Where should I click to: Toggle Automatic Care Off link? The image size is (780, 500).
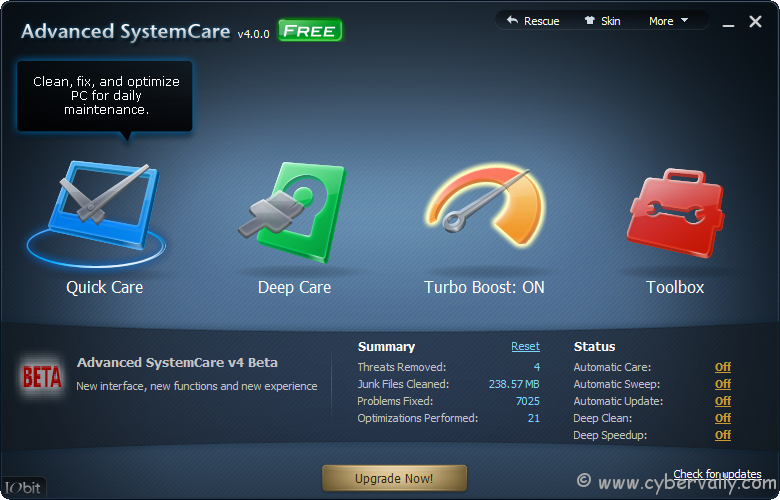tap(723, 367)
